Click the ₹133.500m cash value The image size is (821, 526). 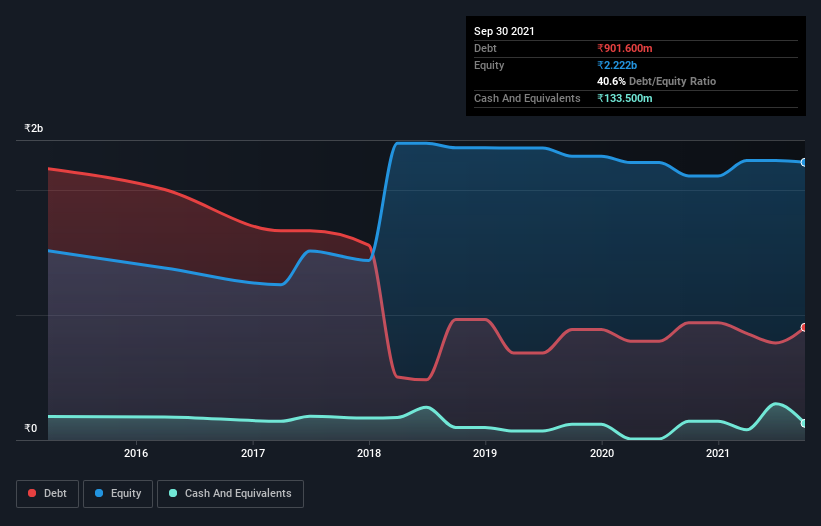pyautogui.click(x=625, y=98)
